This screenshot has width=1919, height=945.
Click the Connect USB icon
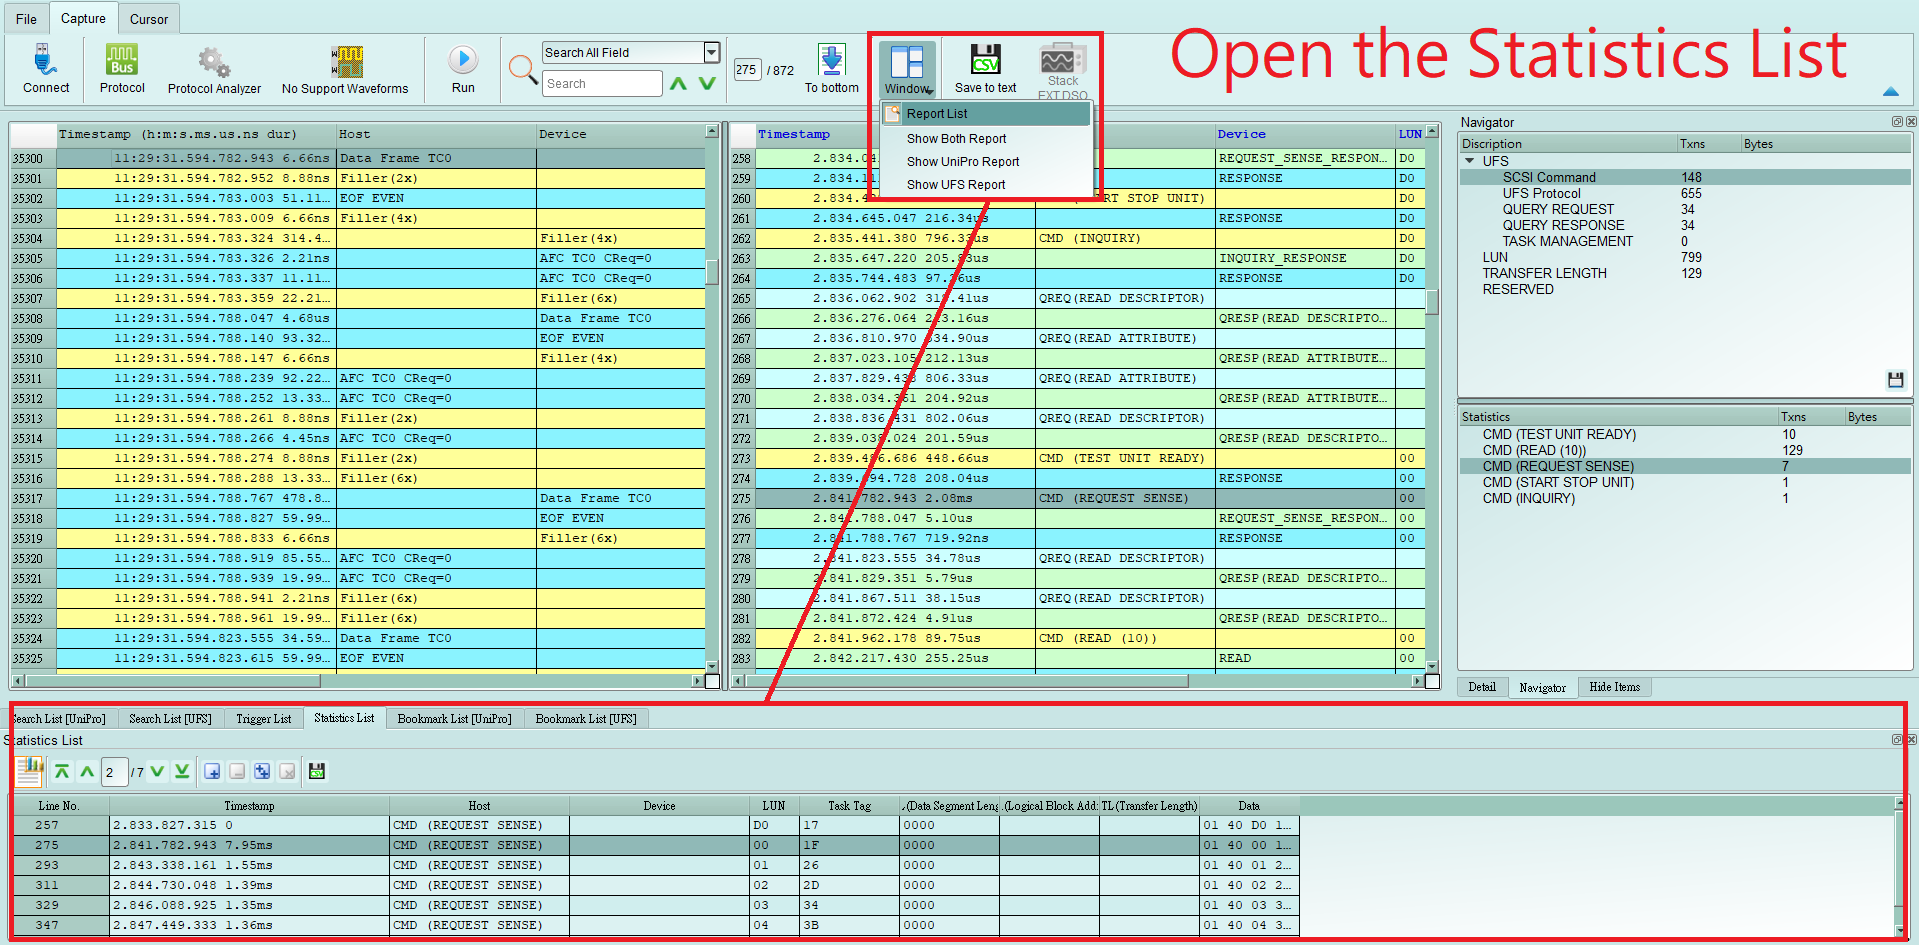45,60
